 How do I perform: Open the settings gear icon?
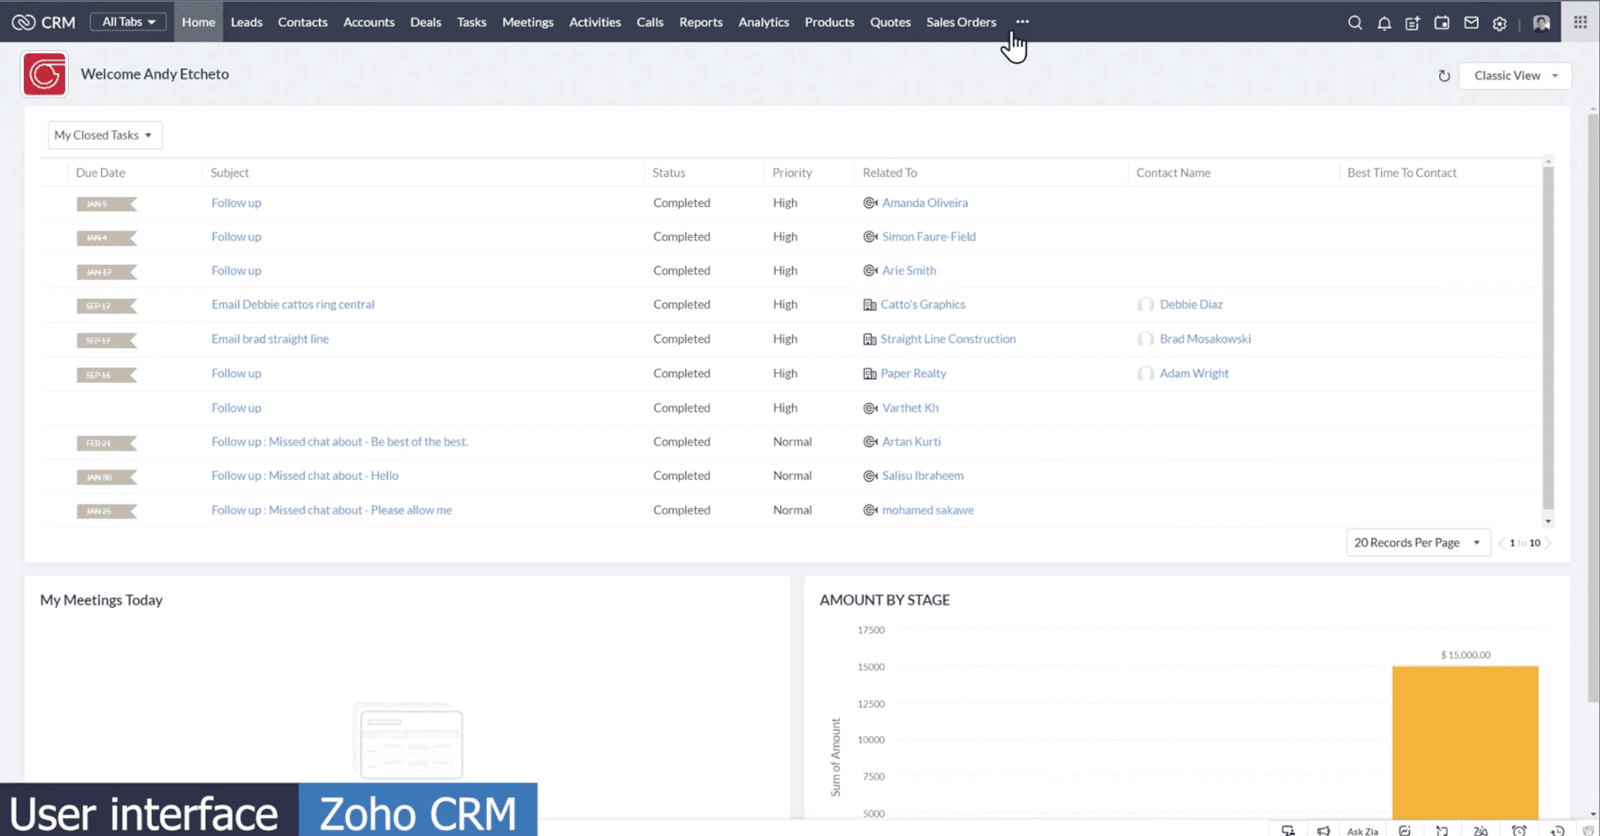point(1499,23)
